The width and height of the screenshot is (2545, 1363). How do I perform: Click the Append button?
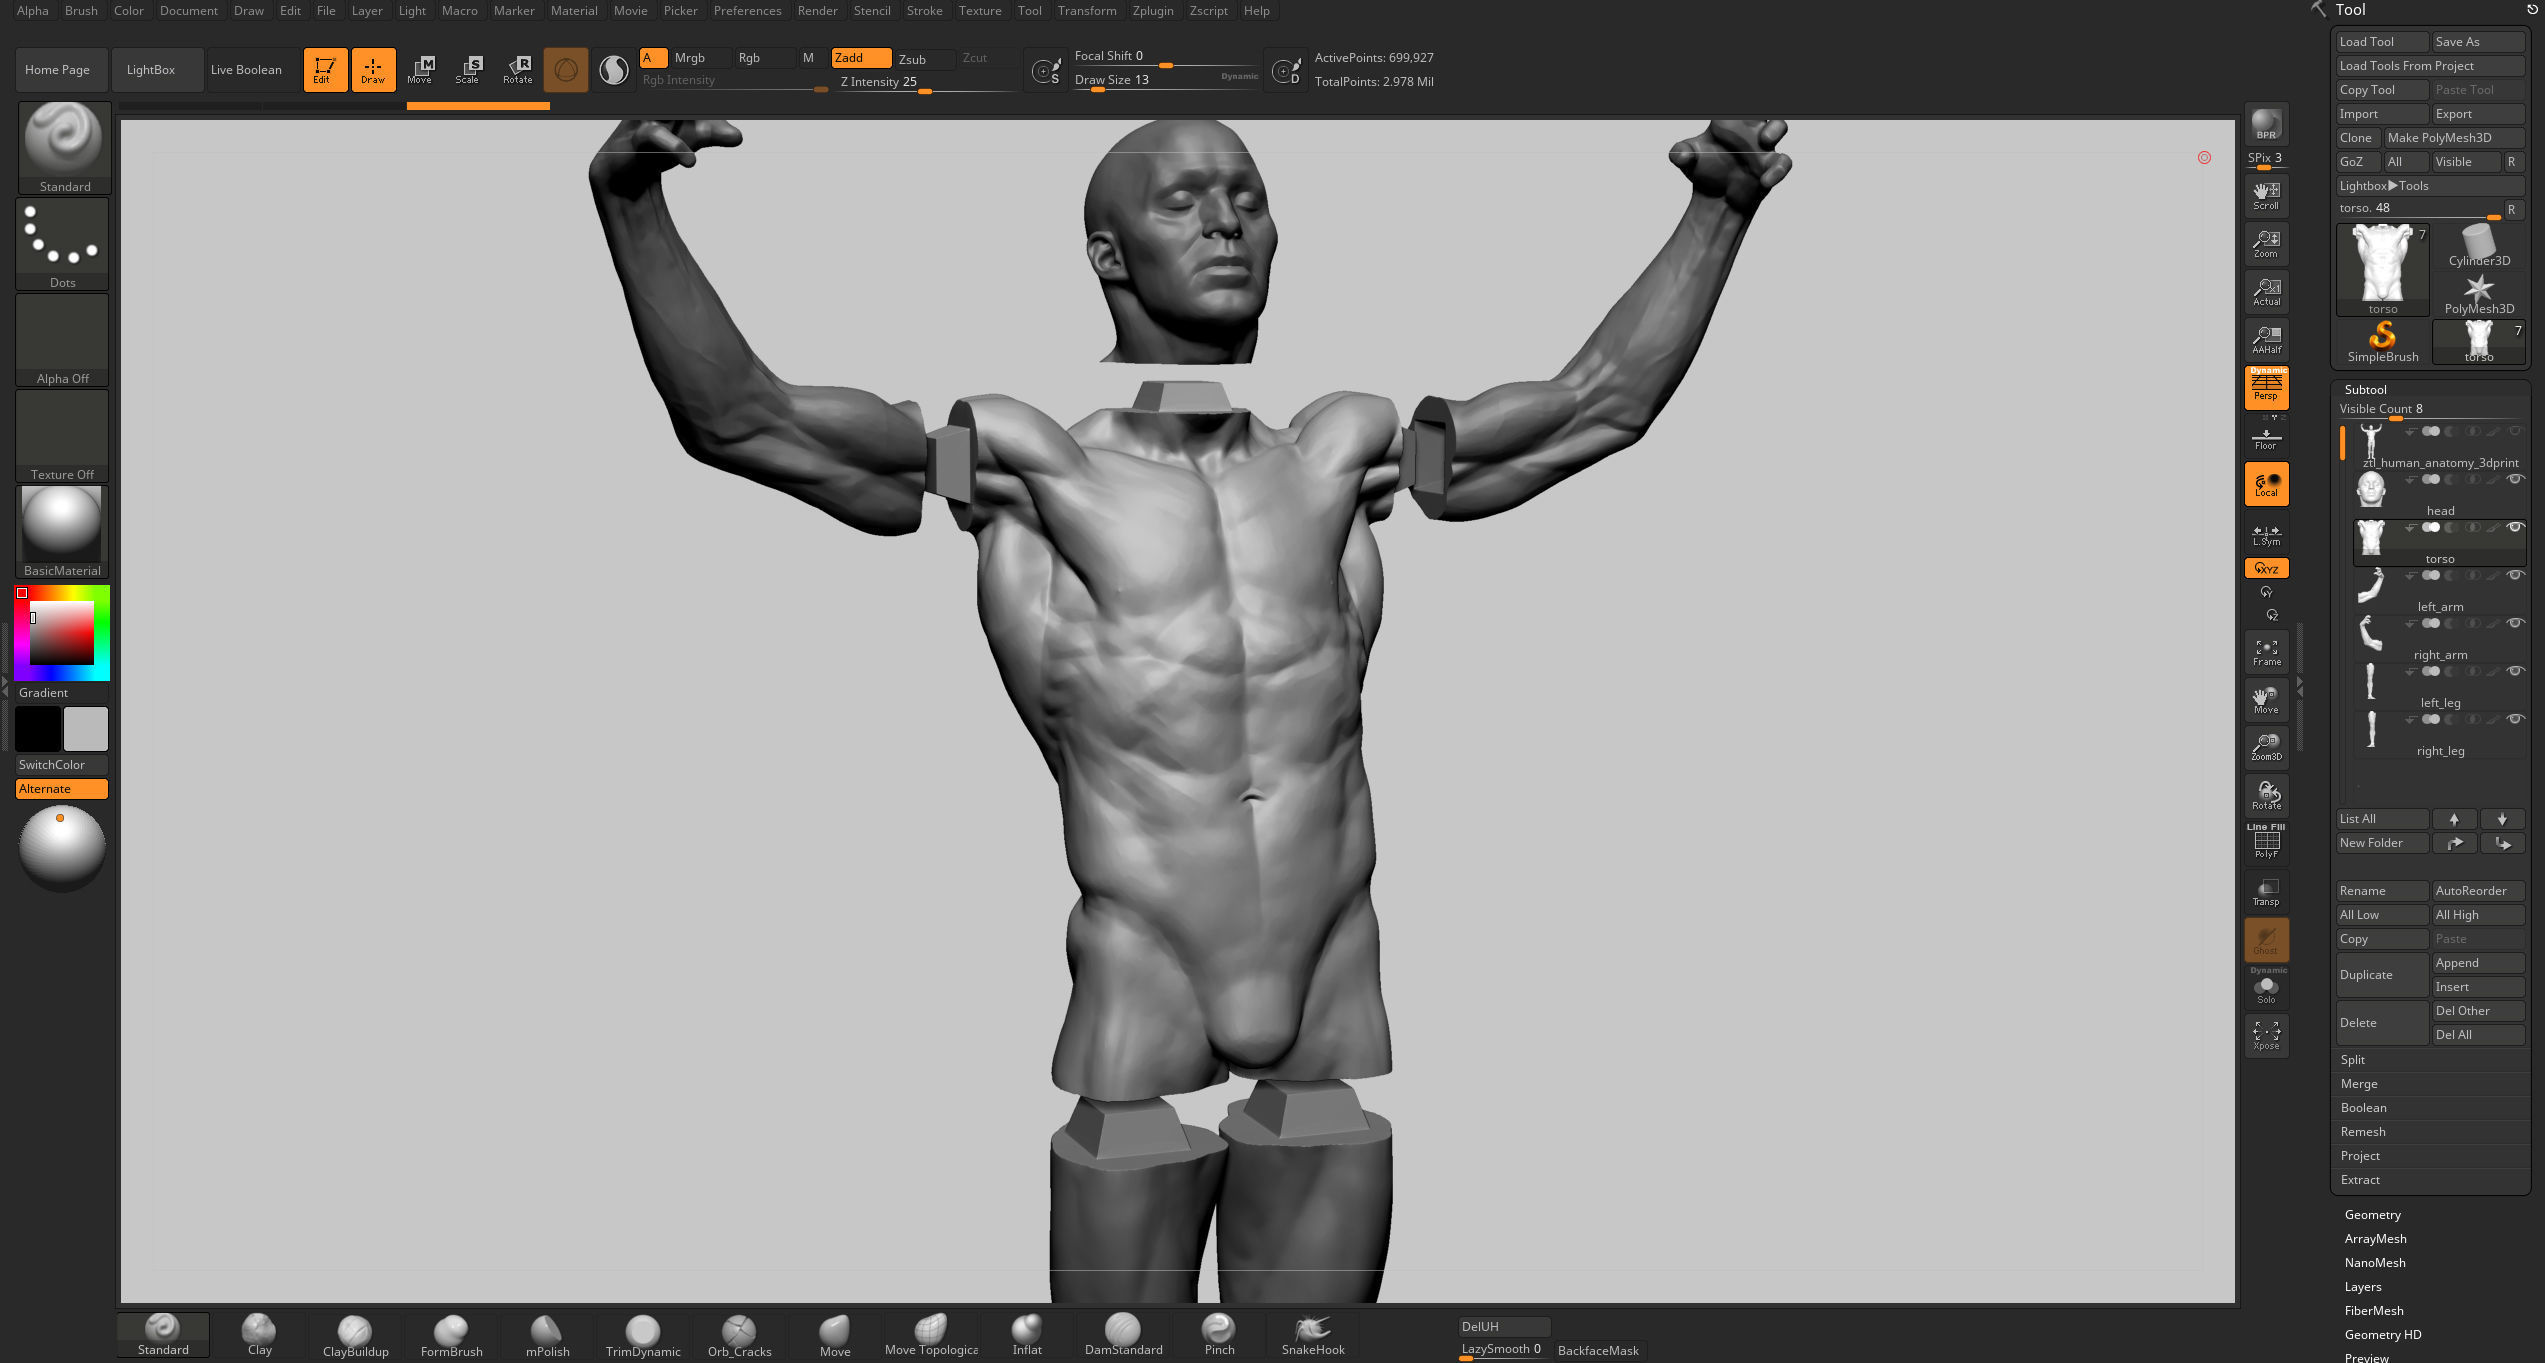click(2478, 963)
